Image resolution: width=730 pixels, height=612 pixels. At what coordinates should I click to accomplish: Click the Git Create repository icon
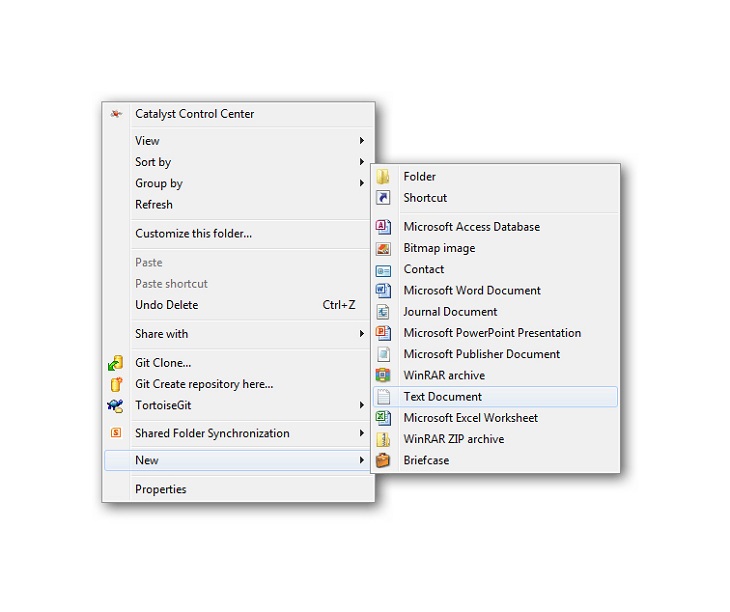115,384
